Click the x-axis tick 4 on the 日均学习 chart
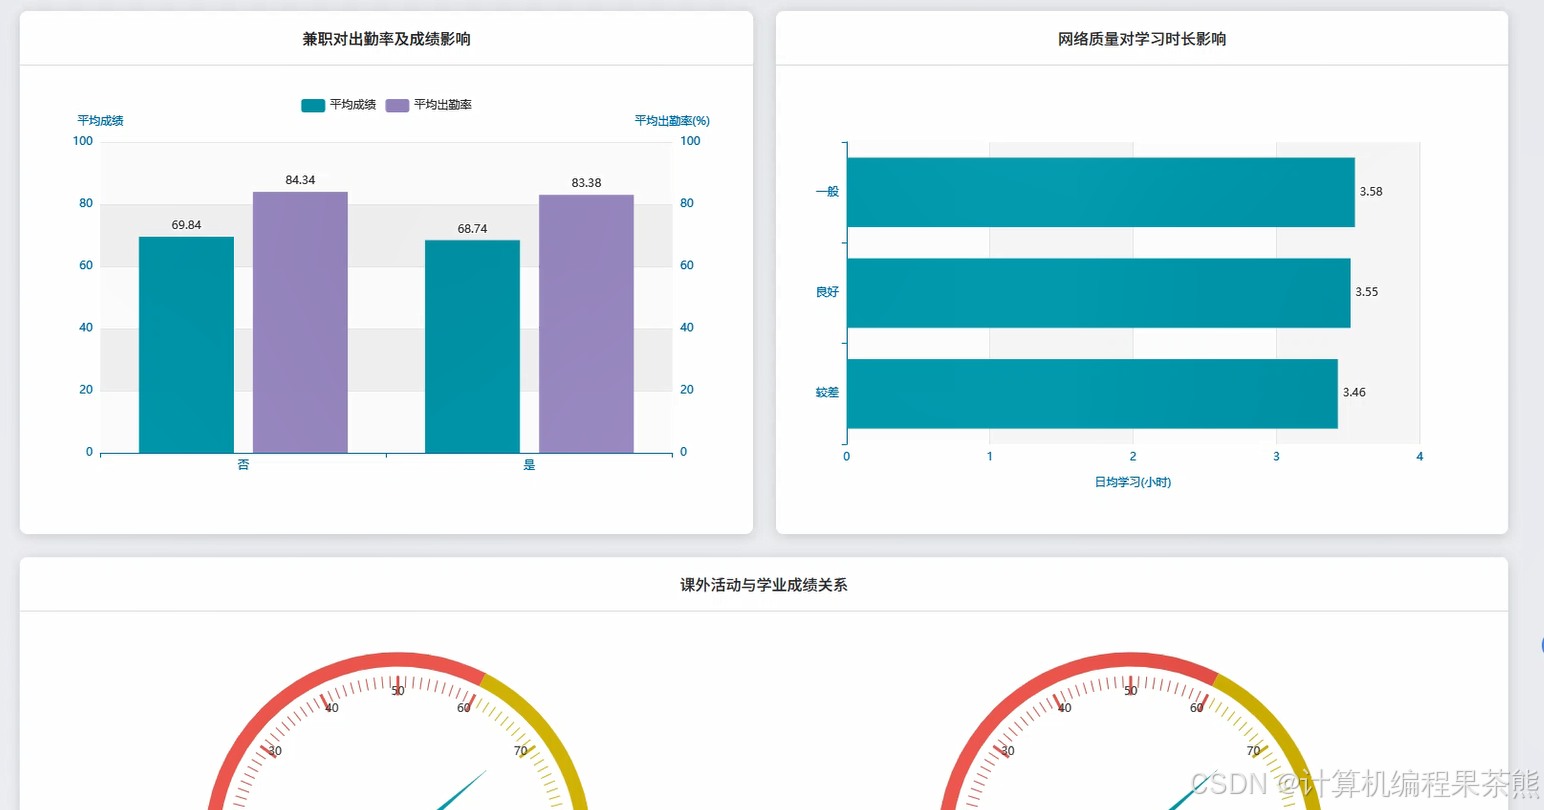Viewport: 1544px width, 810px height. 1419,457
